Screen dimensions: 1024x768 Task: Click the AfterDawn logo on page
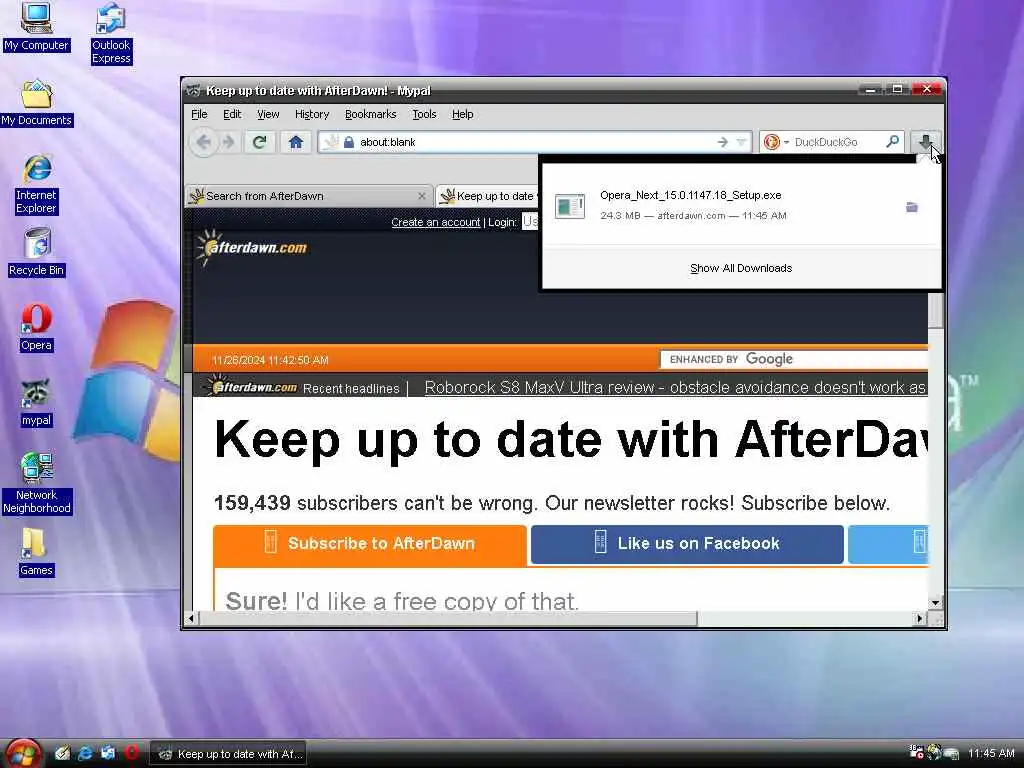click(x=251, y=247)
